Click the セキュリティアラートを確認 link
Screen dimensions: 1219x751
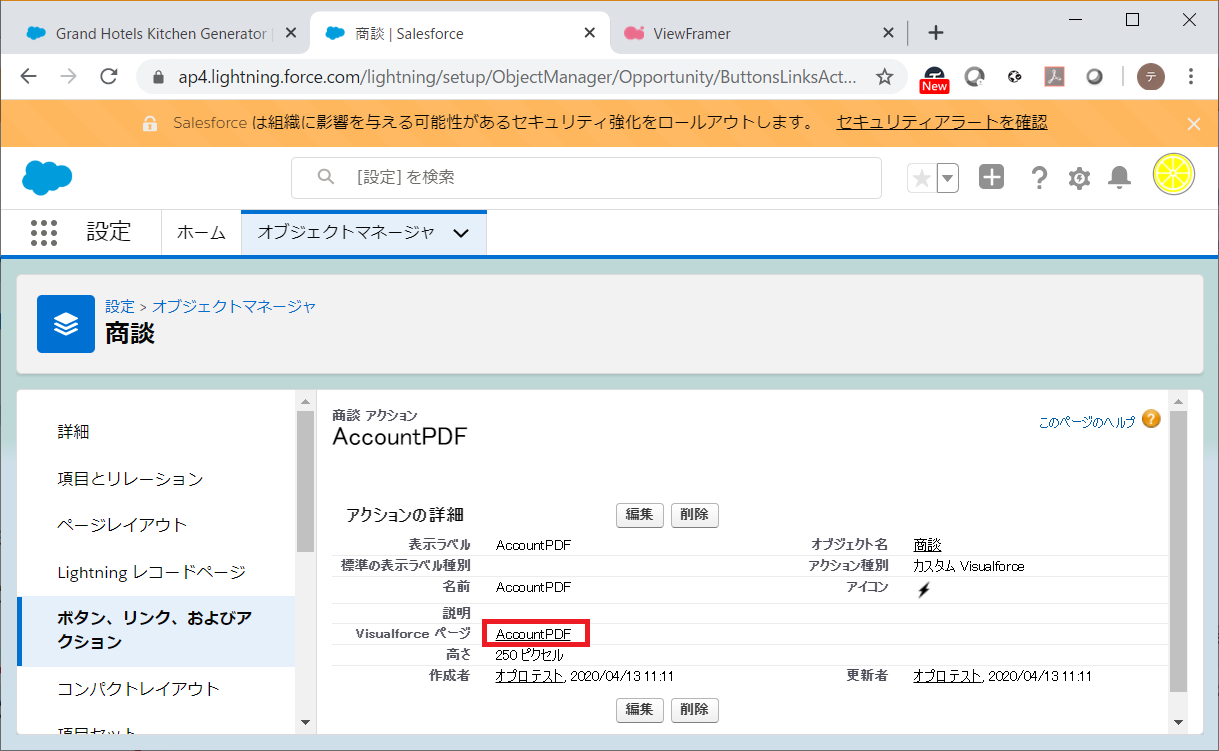click(941, 123)
